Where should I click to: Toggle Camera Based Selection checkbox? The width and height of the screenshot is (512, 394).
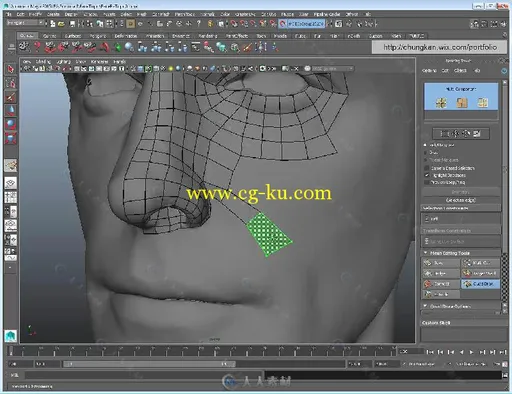pos(426,168)
